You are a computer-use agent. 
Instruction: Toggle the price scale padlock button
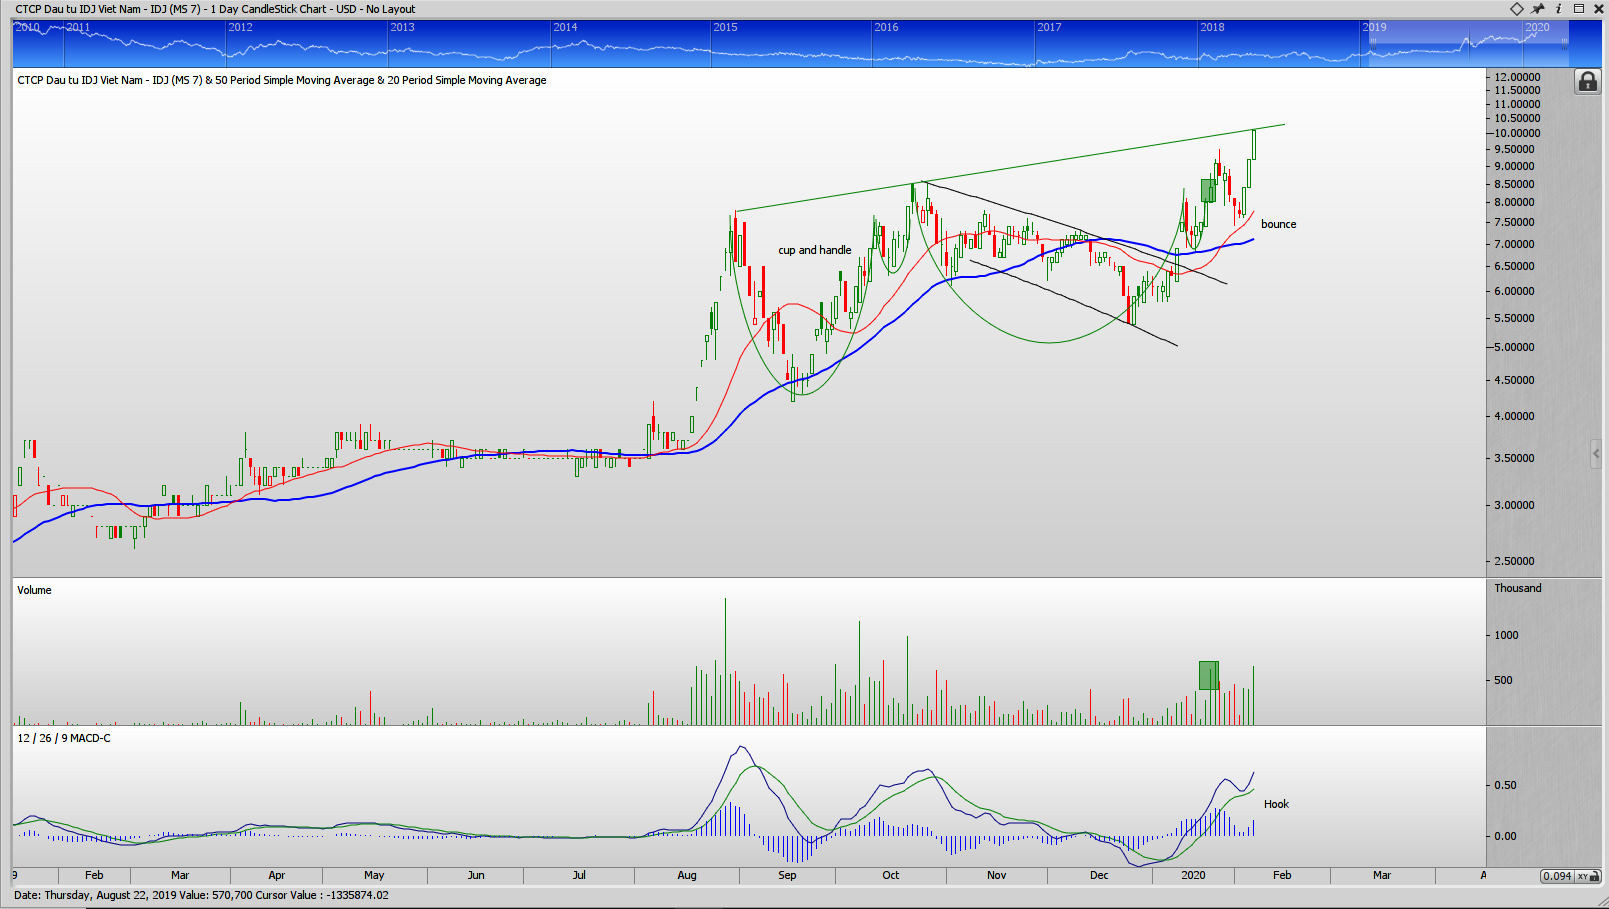click(1587, 82)
